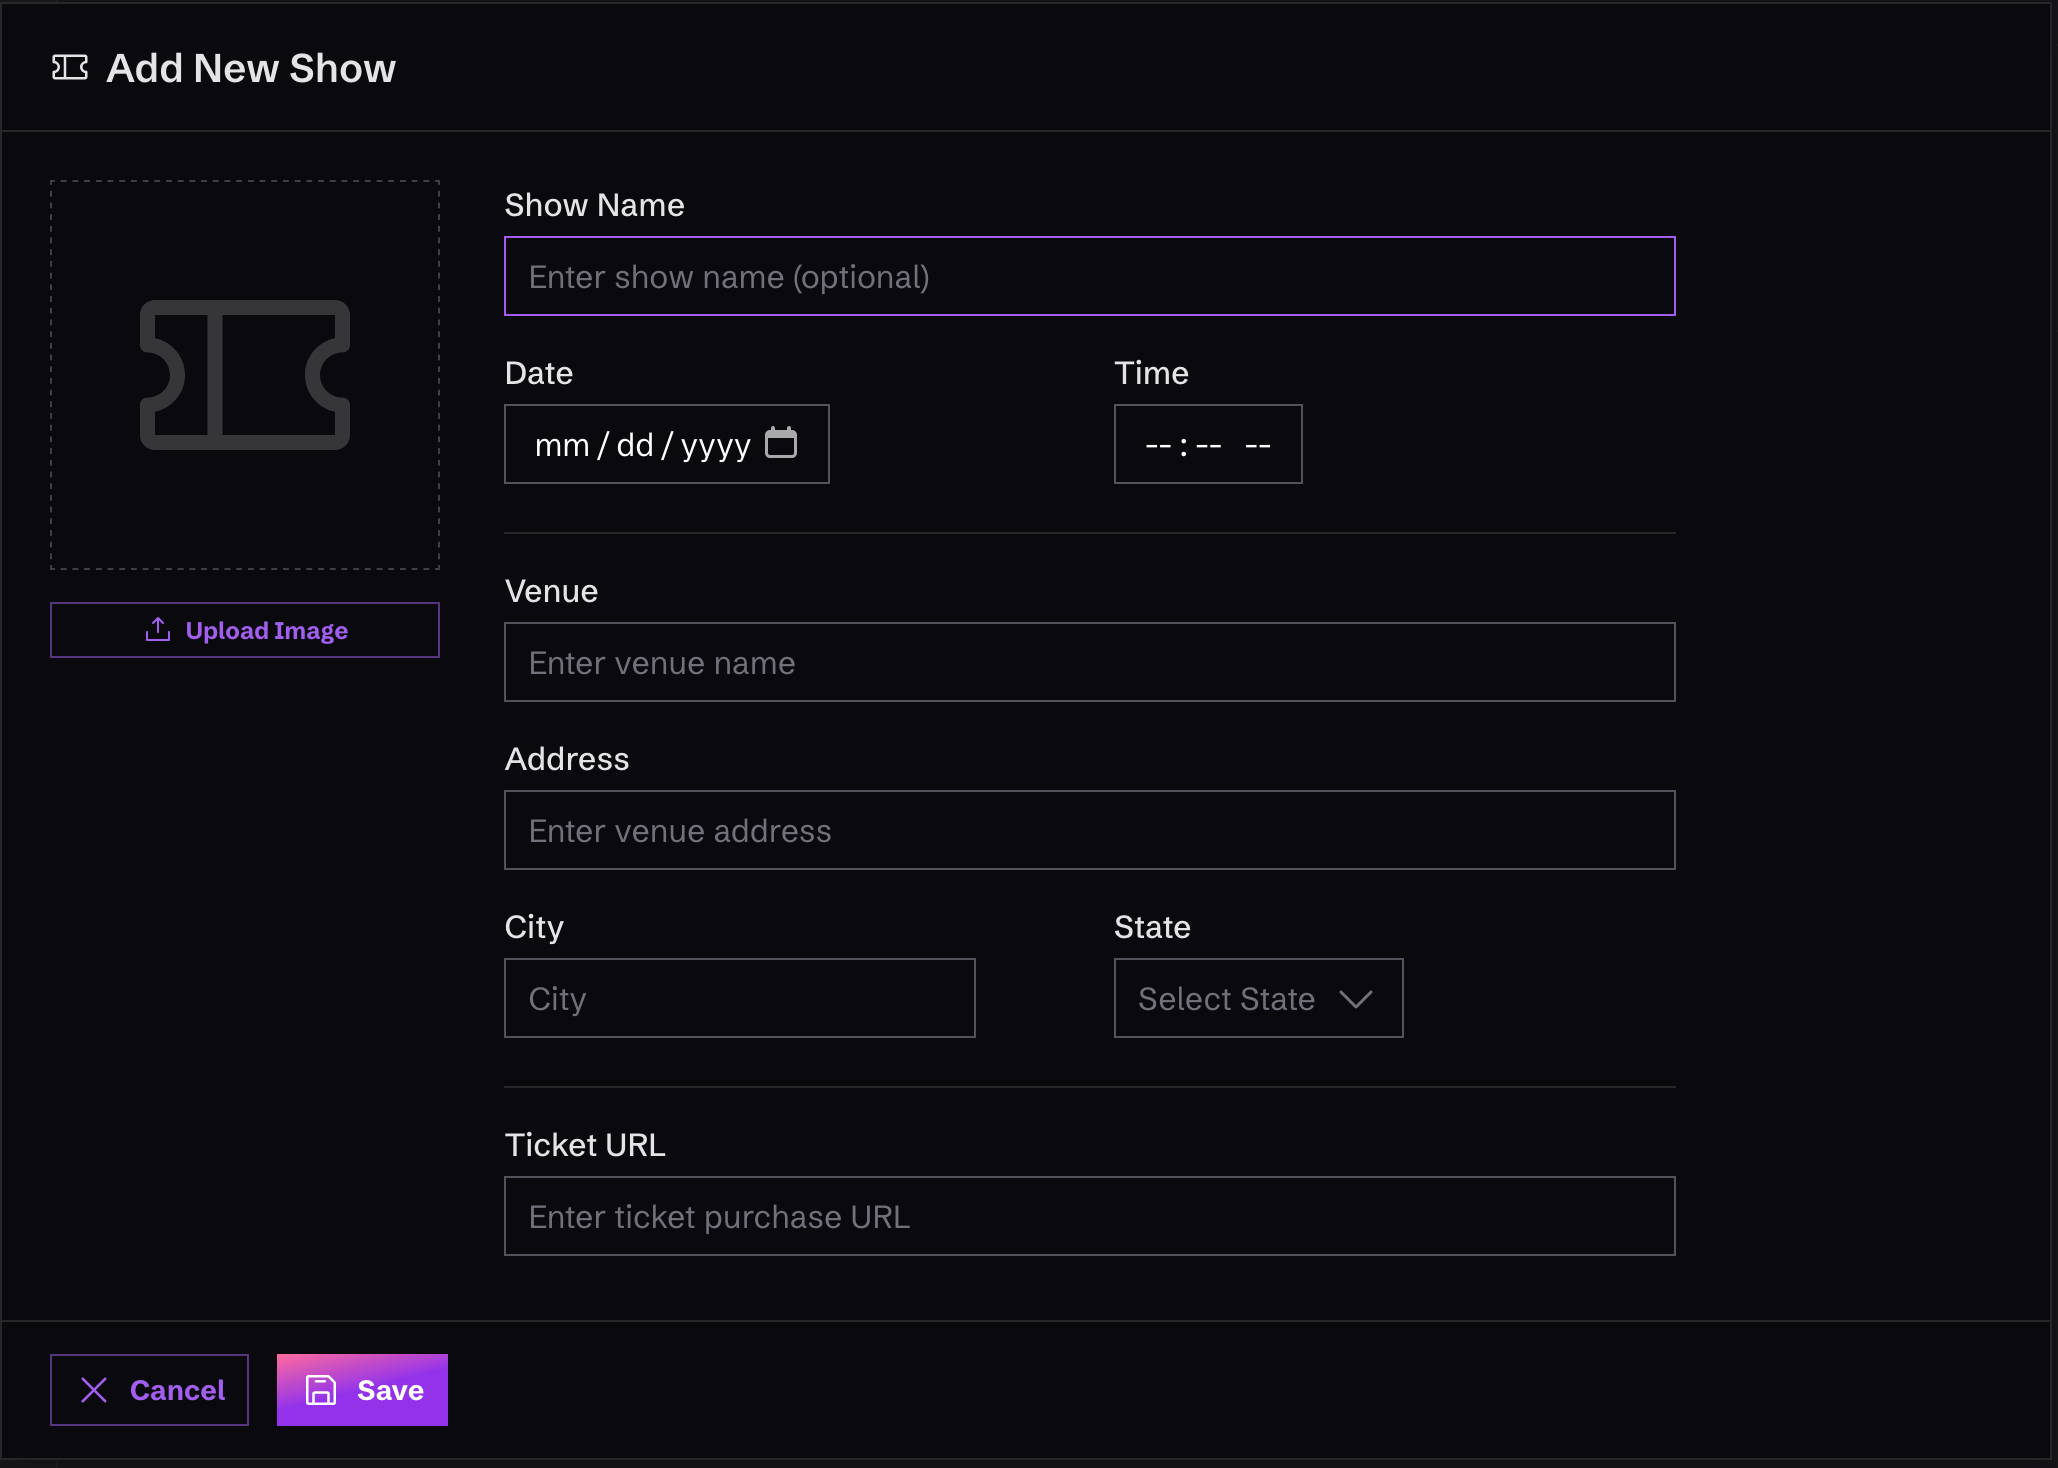Viewport: 2058px width, 1468px height.
Task: Focus the venue Address input
Action: coord(1090,830)
